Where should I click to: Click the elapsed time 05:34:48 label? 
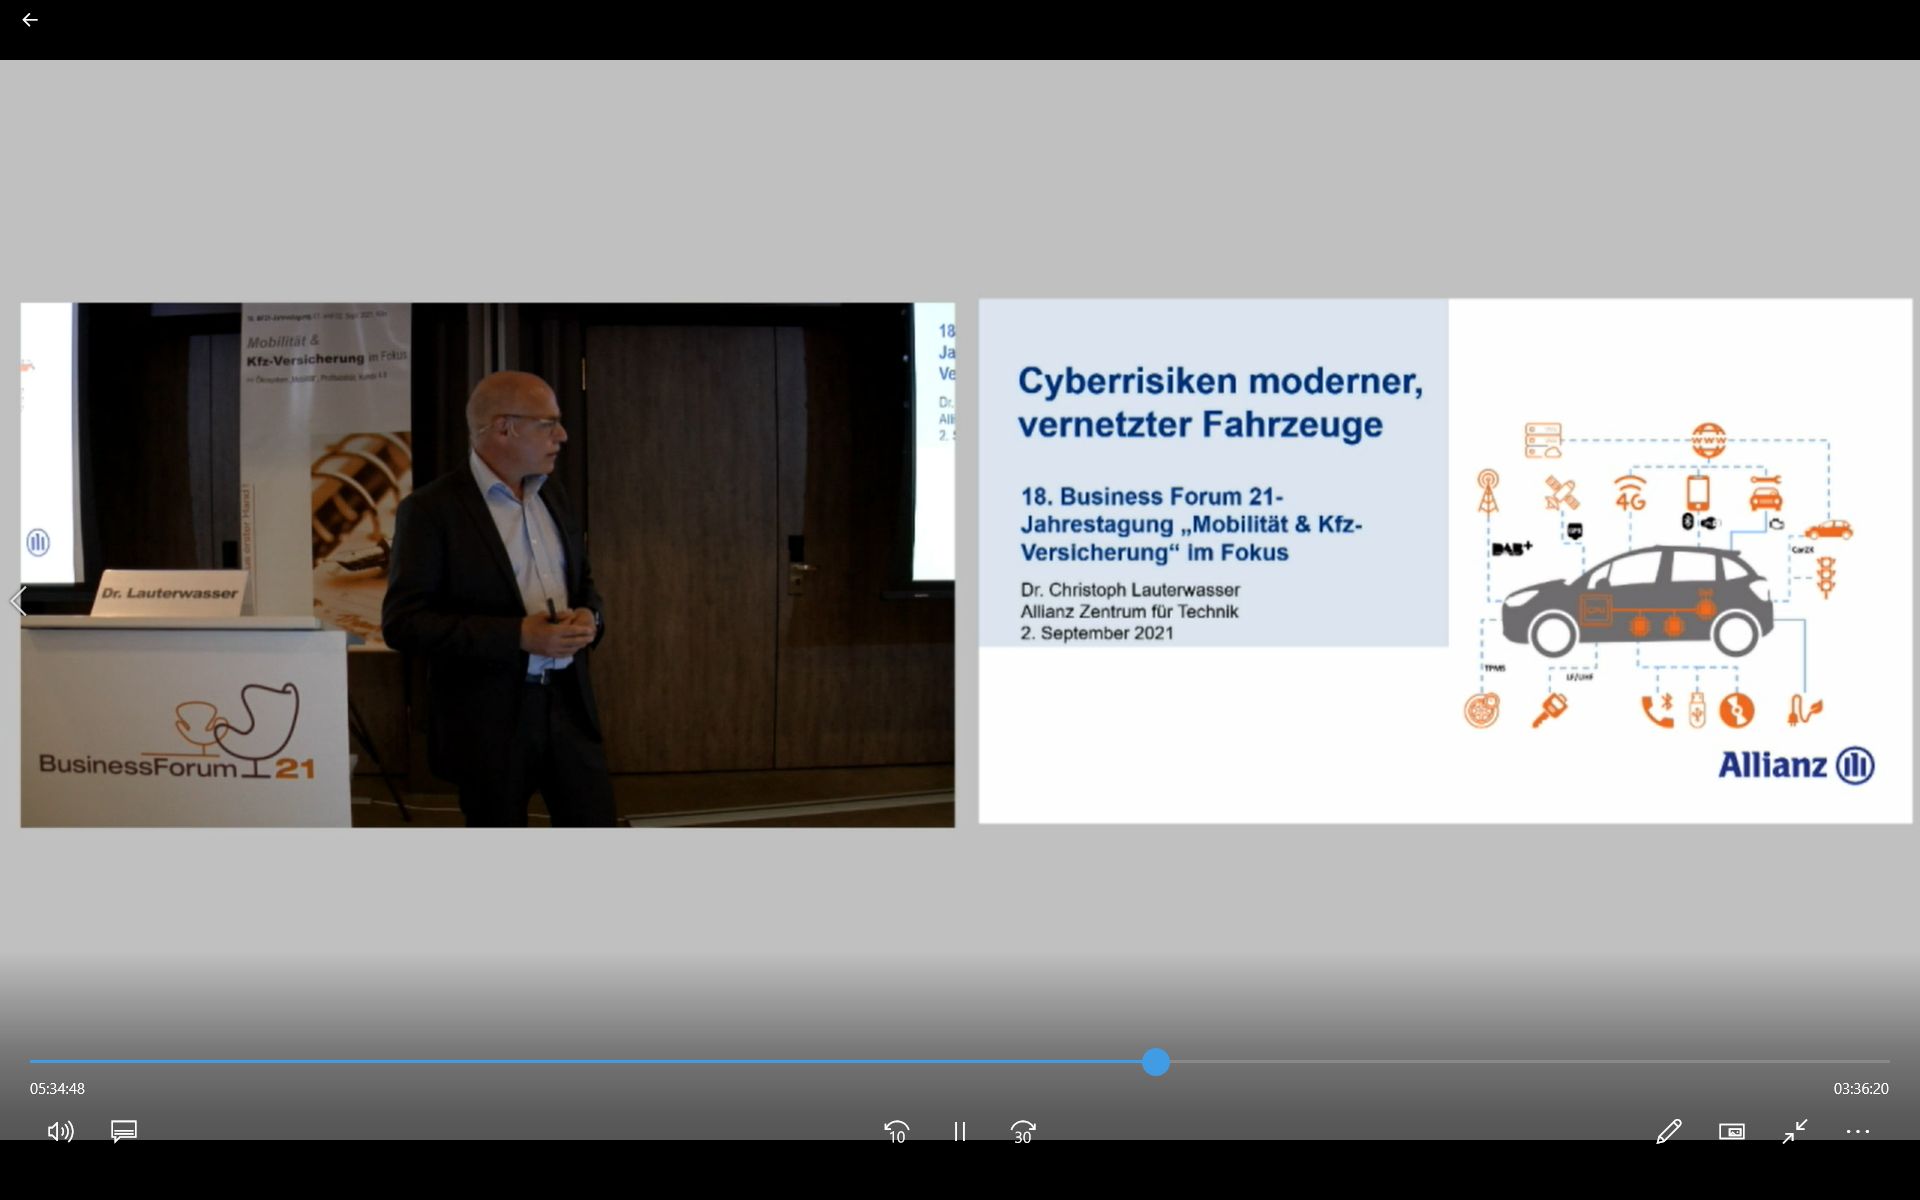pos(57,1088)
